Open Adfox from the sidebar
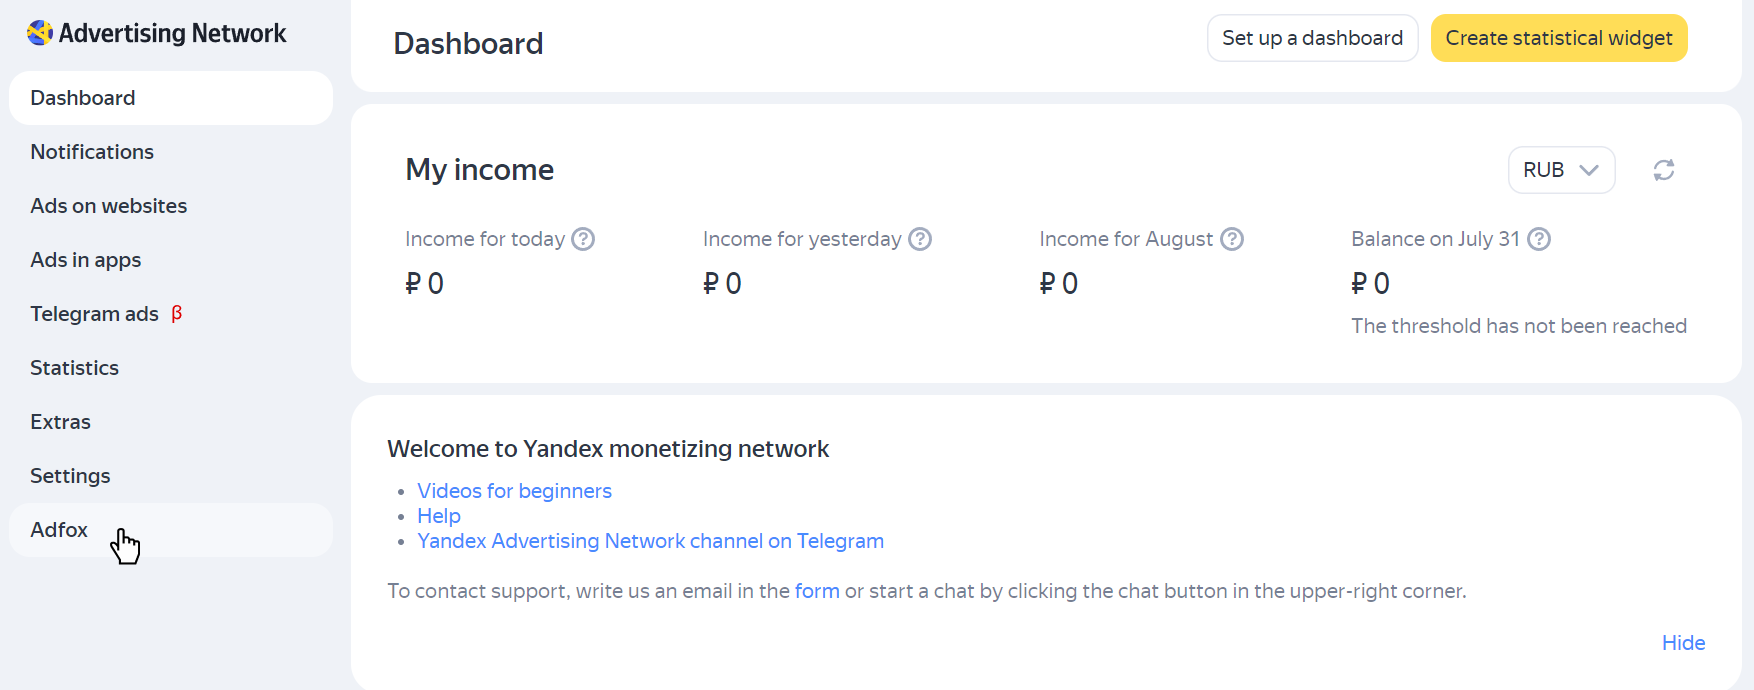Image resolution: width=1754 pixels, height=690 pixels. pyautogui.click(x=59, y=530)
